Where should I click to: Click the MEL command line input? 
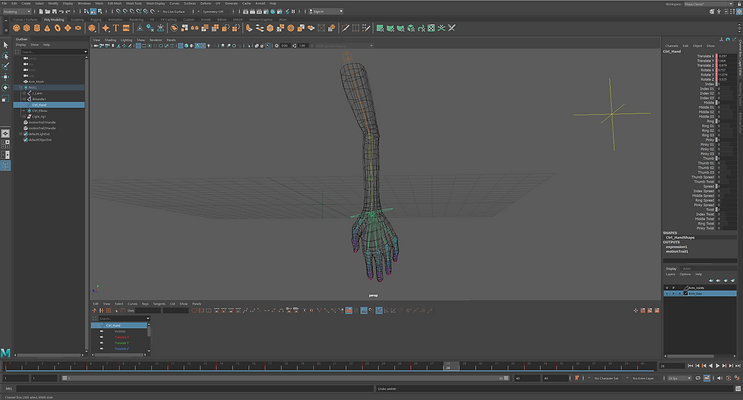(x=194, y=389)
